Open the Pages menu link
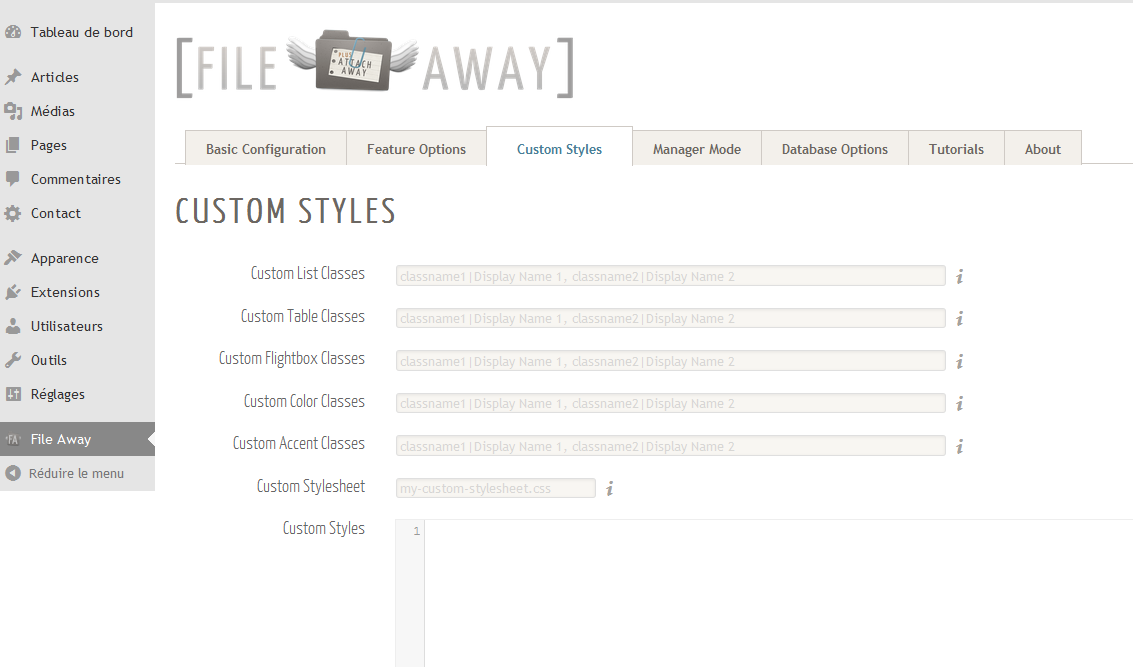The width and height of the screenshot is (1133, 667). (x=48, y=145)
